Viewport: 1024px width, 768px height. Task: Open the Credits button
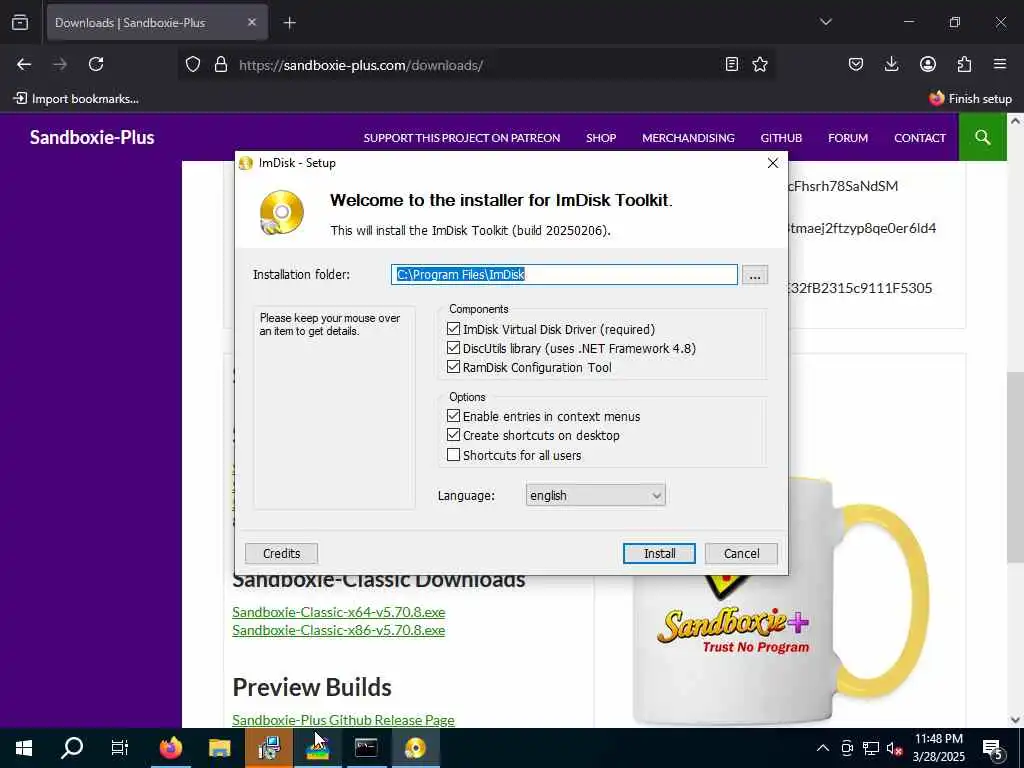point(281,553)
